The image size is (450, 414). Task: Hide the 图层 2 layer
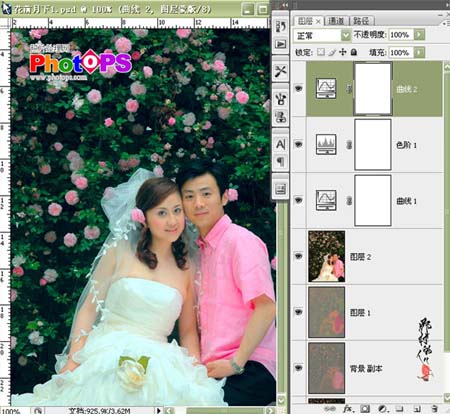point(298,256)
